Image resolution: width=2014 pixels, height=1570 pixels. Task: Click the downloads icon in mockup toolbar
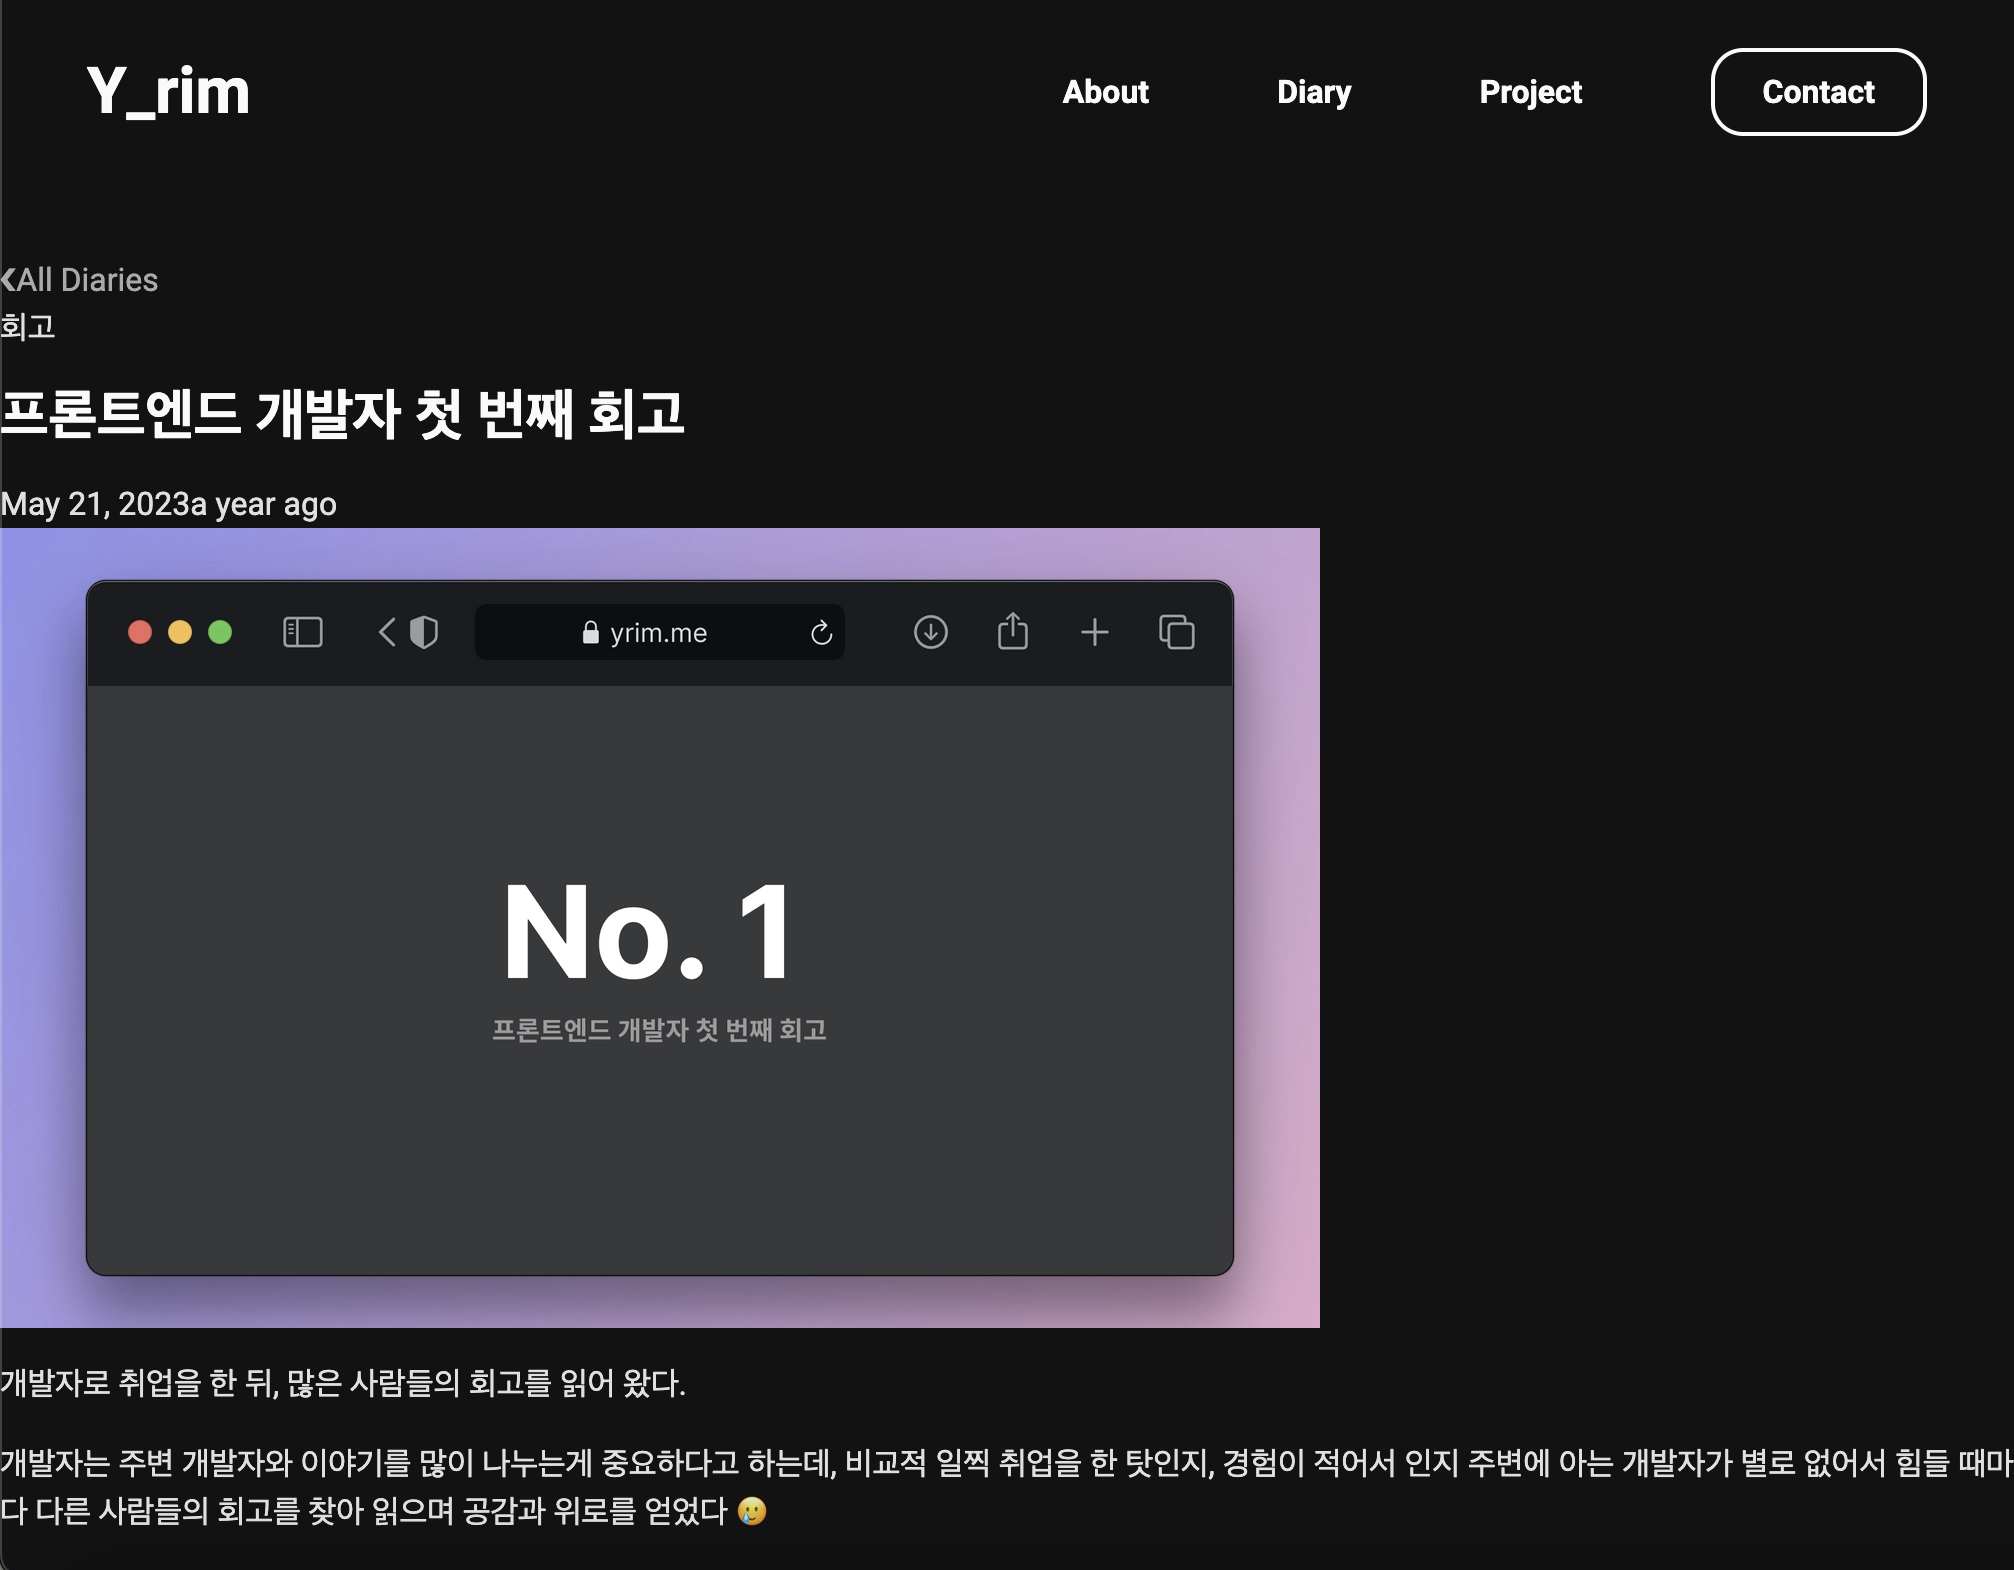pos(930,632)
